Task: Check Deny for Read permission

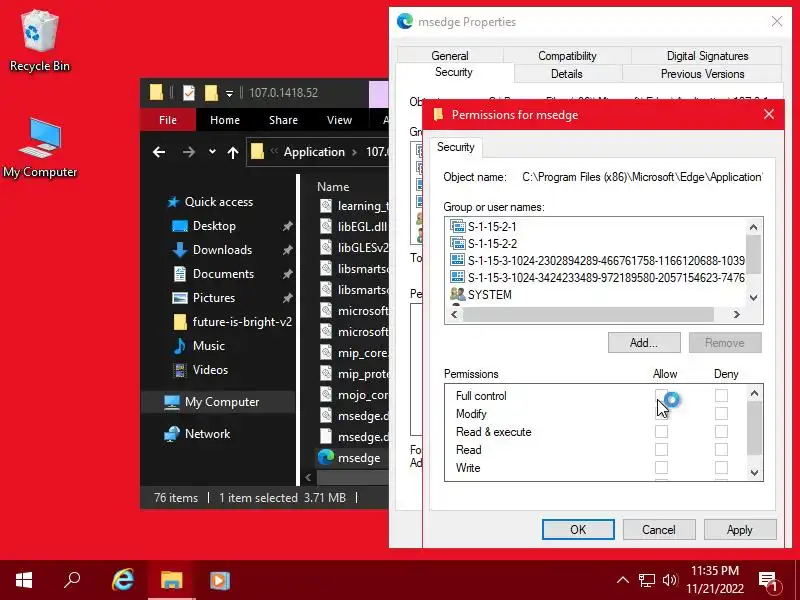Action: coord(721,449)
